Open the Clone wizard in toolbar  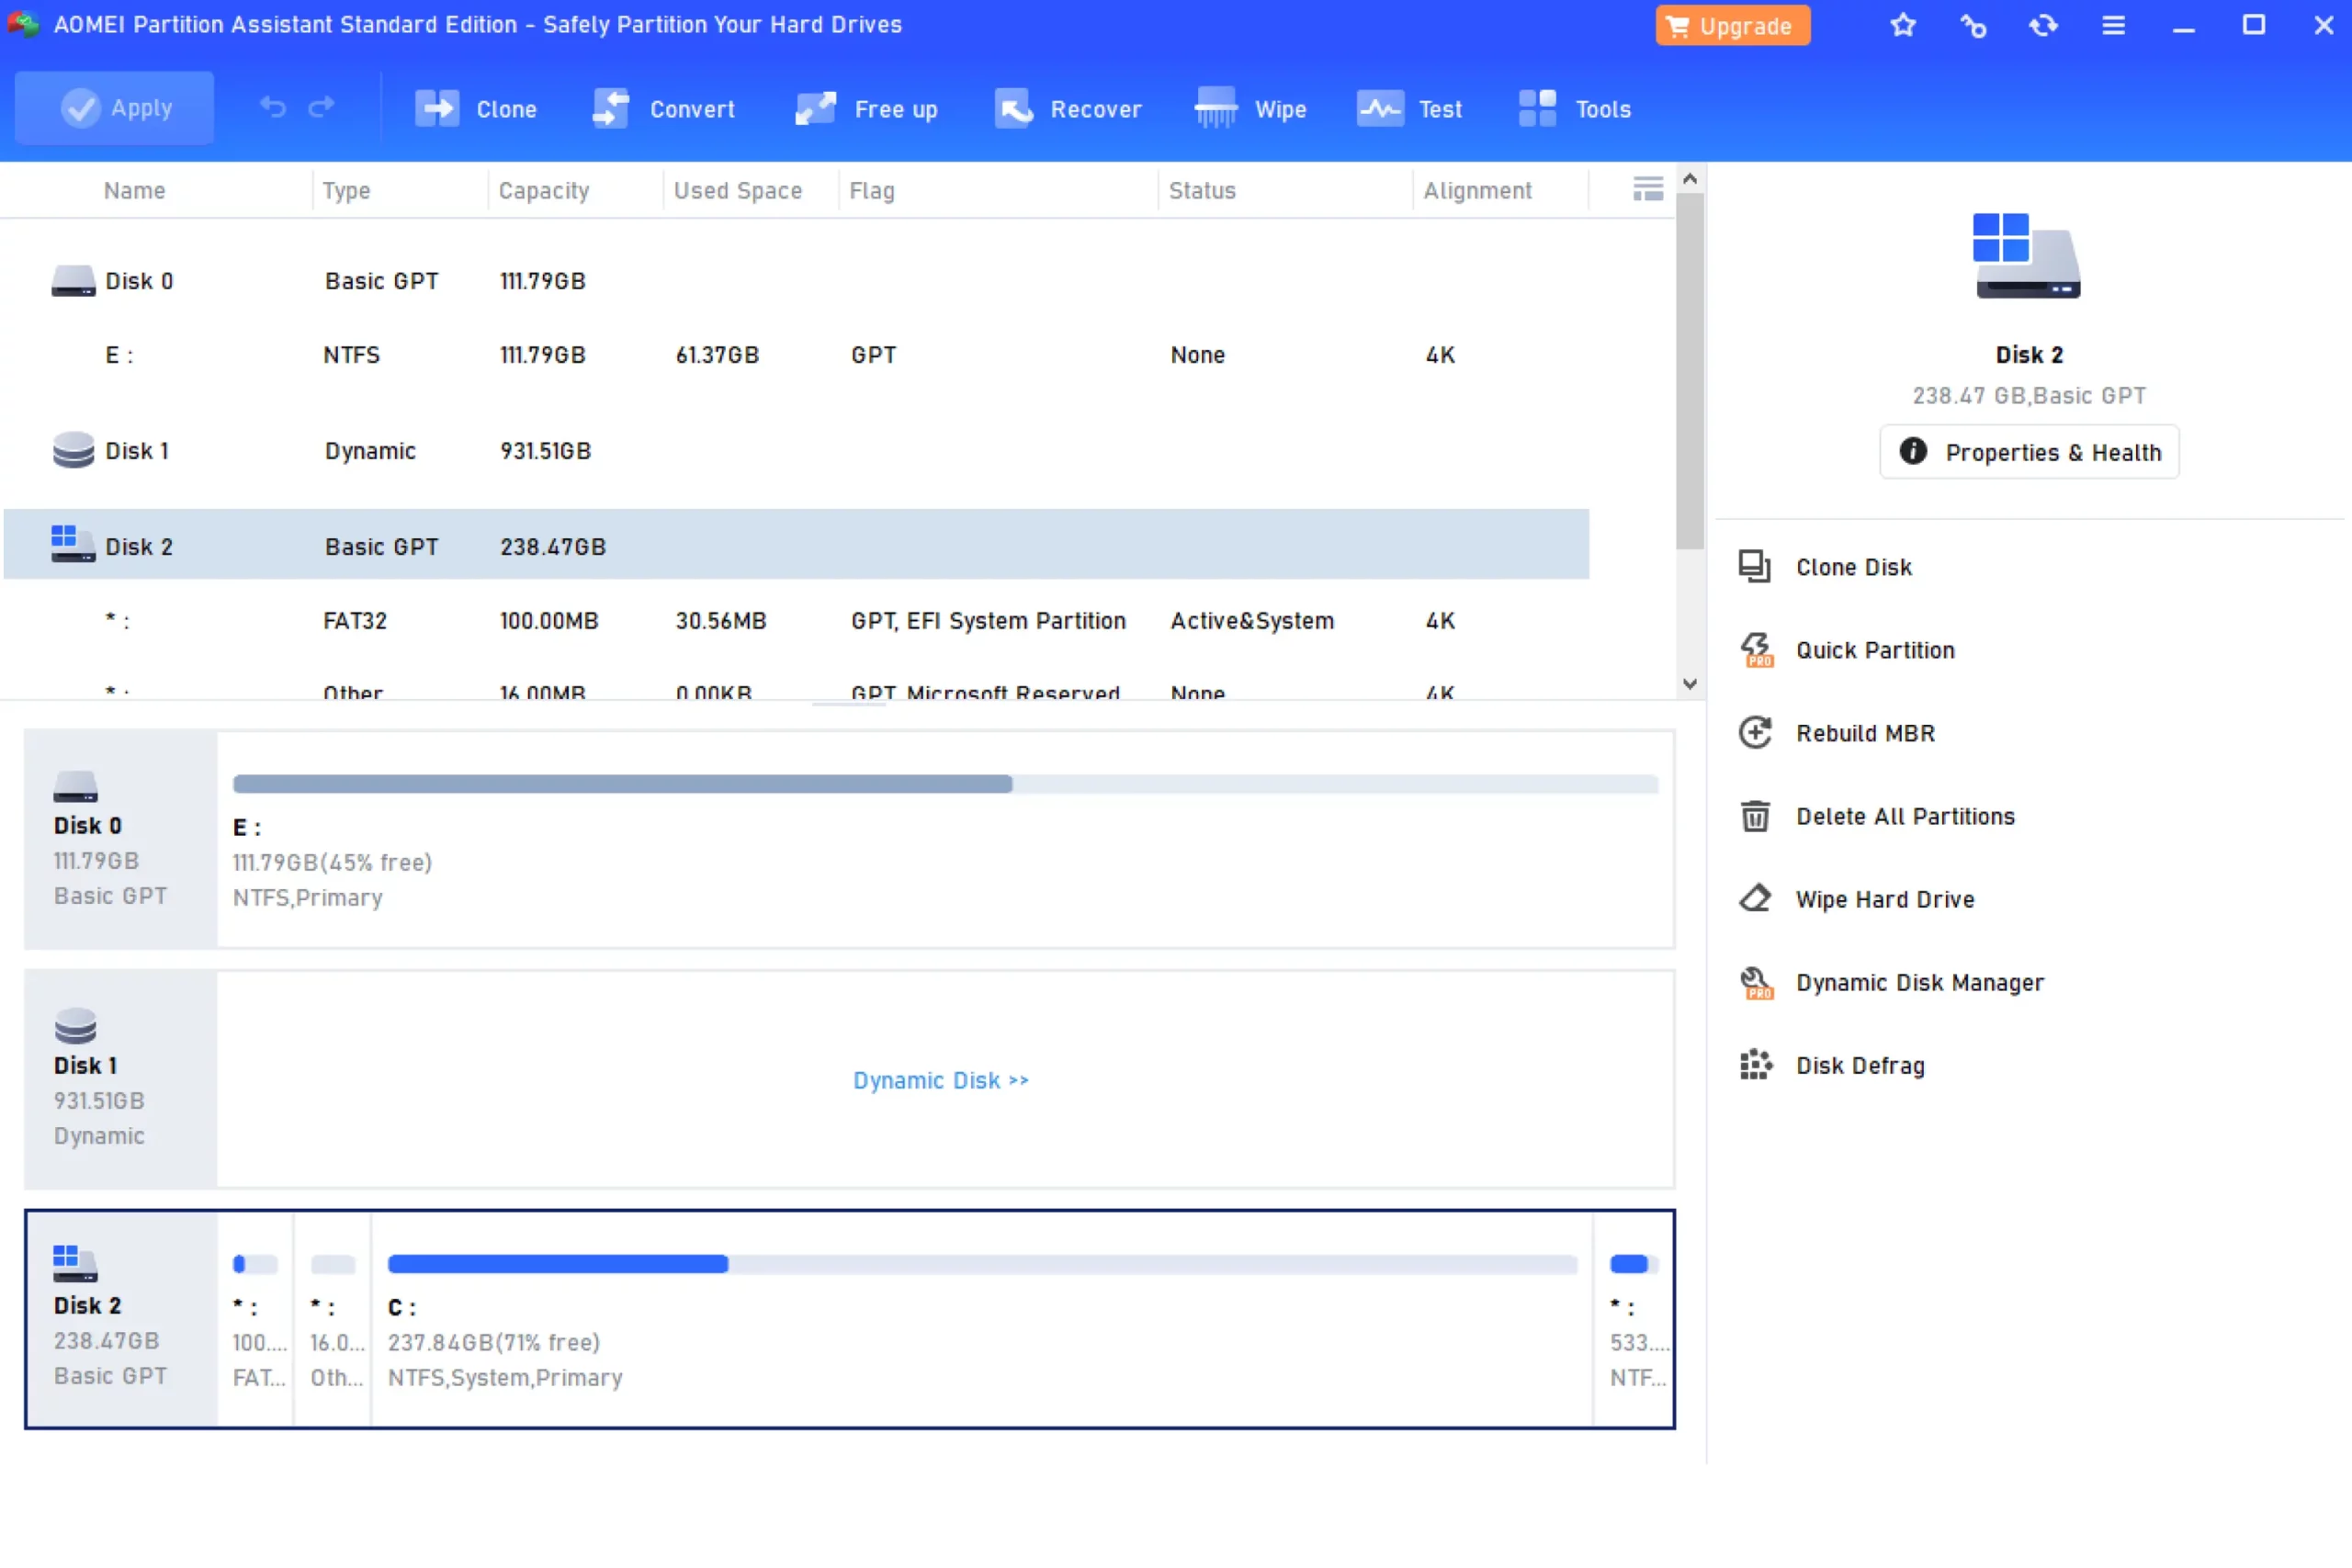(476, 108)
